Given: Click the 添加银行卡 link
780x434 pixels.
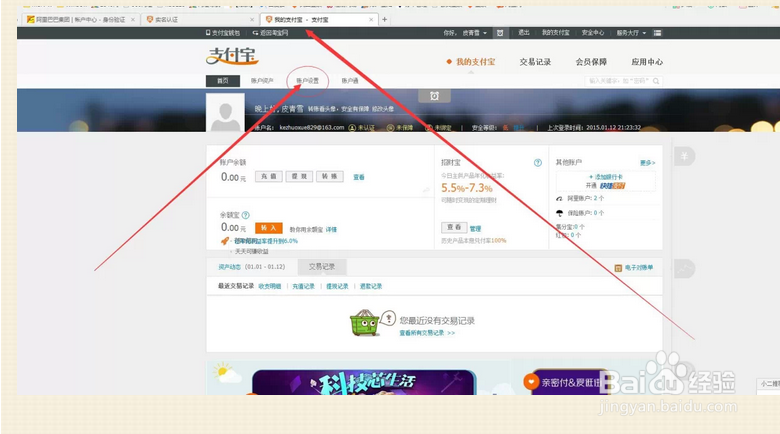Looking at the screenshot, I should (x=606, y=177).
